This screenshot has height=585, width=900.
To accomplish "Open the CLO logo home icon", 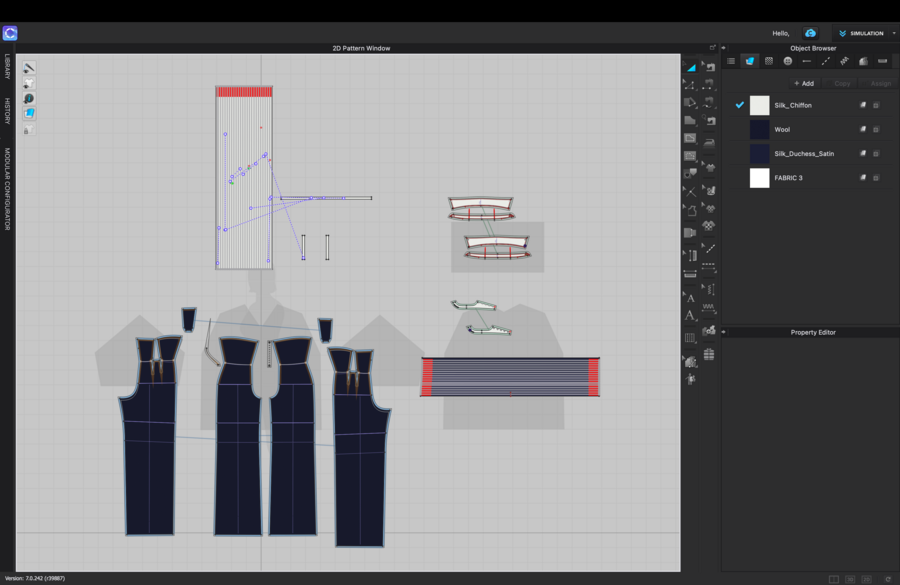I will (x=10, y=33).
